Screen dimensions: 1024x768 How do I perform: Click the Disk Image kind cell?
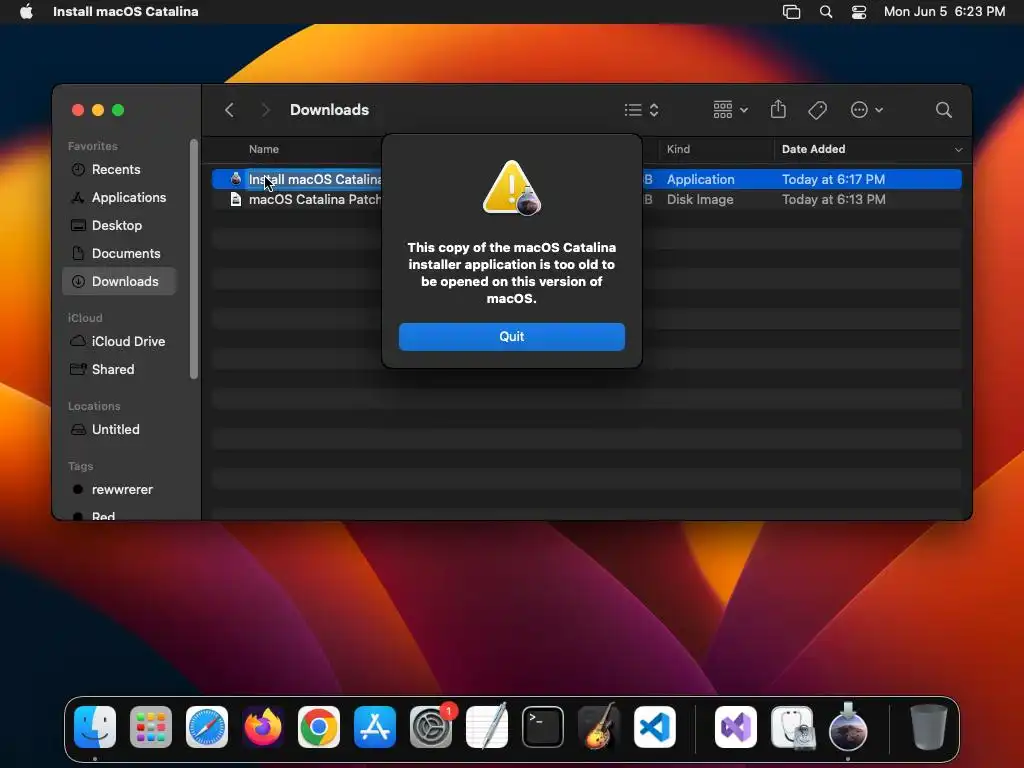tap(699, 199)
